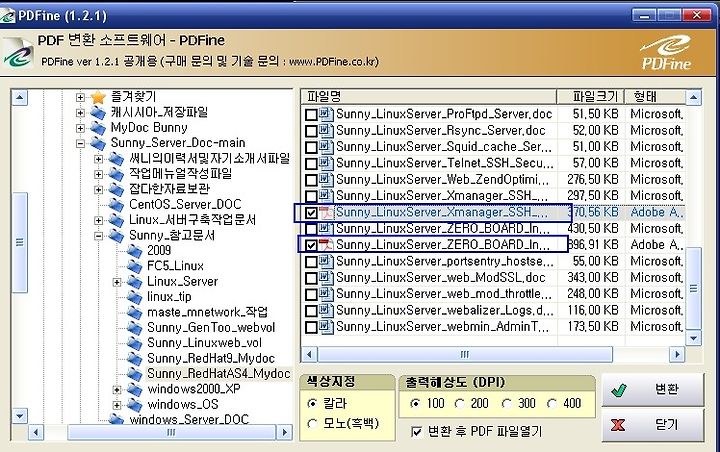Screen dimensions: 720x452
Task: Expand the windows2000_XP tree node
Action: click(x=117, y=390)
